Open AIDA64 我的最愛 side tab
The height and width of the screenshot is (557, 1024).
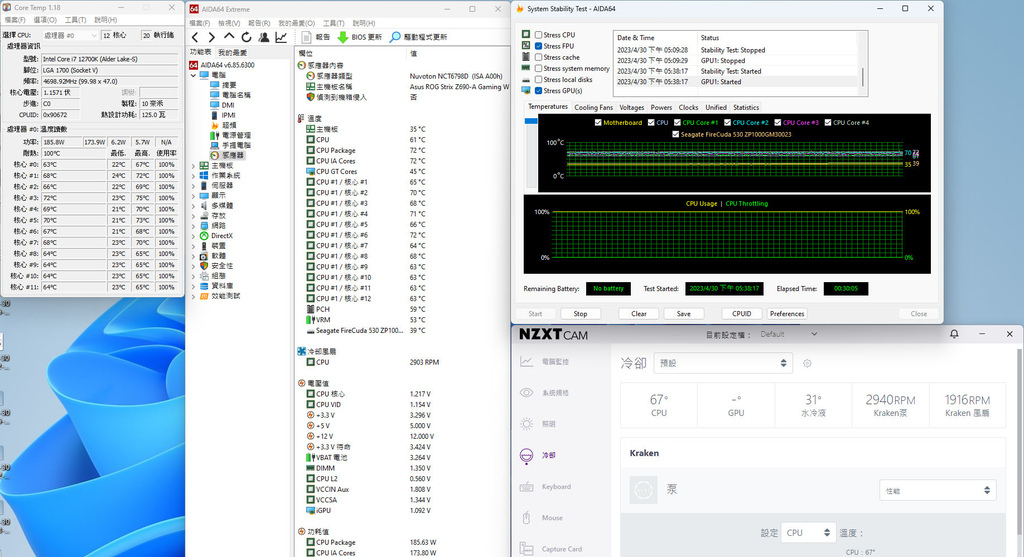tap(232, 52)
